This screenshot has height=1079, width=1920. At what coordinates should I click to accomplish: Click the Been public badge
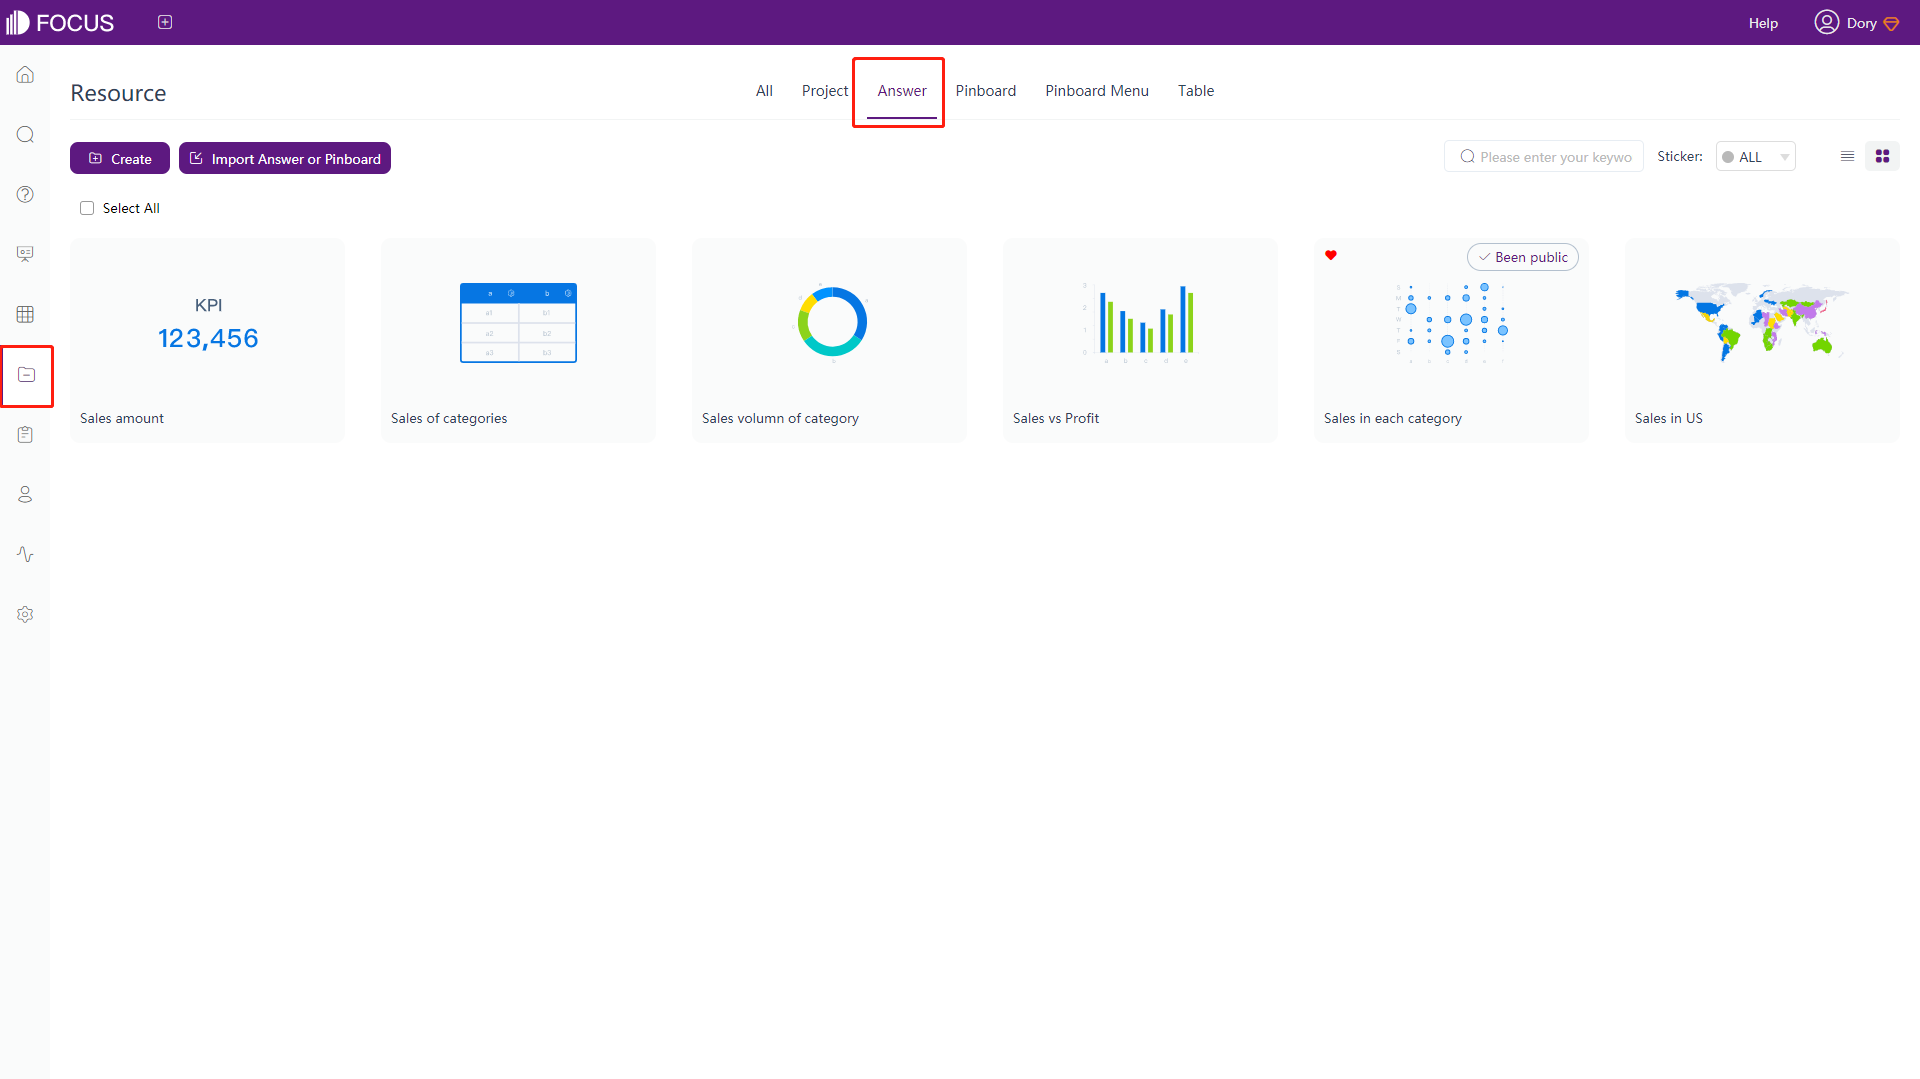coord(1522,257)
